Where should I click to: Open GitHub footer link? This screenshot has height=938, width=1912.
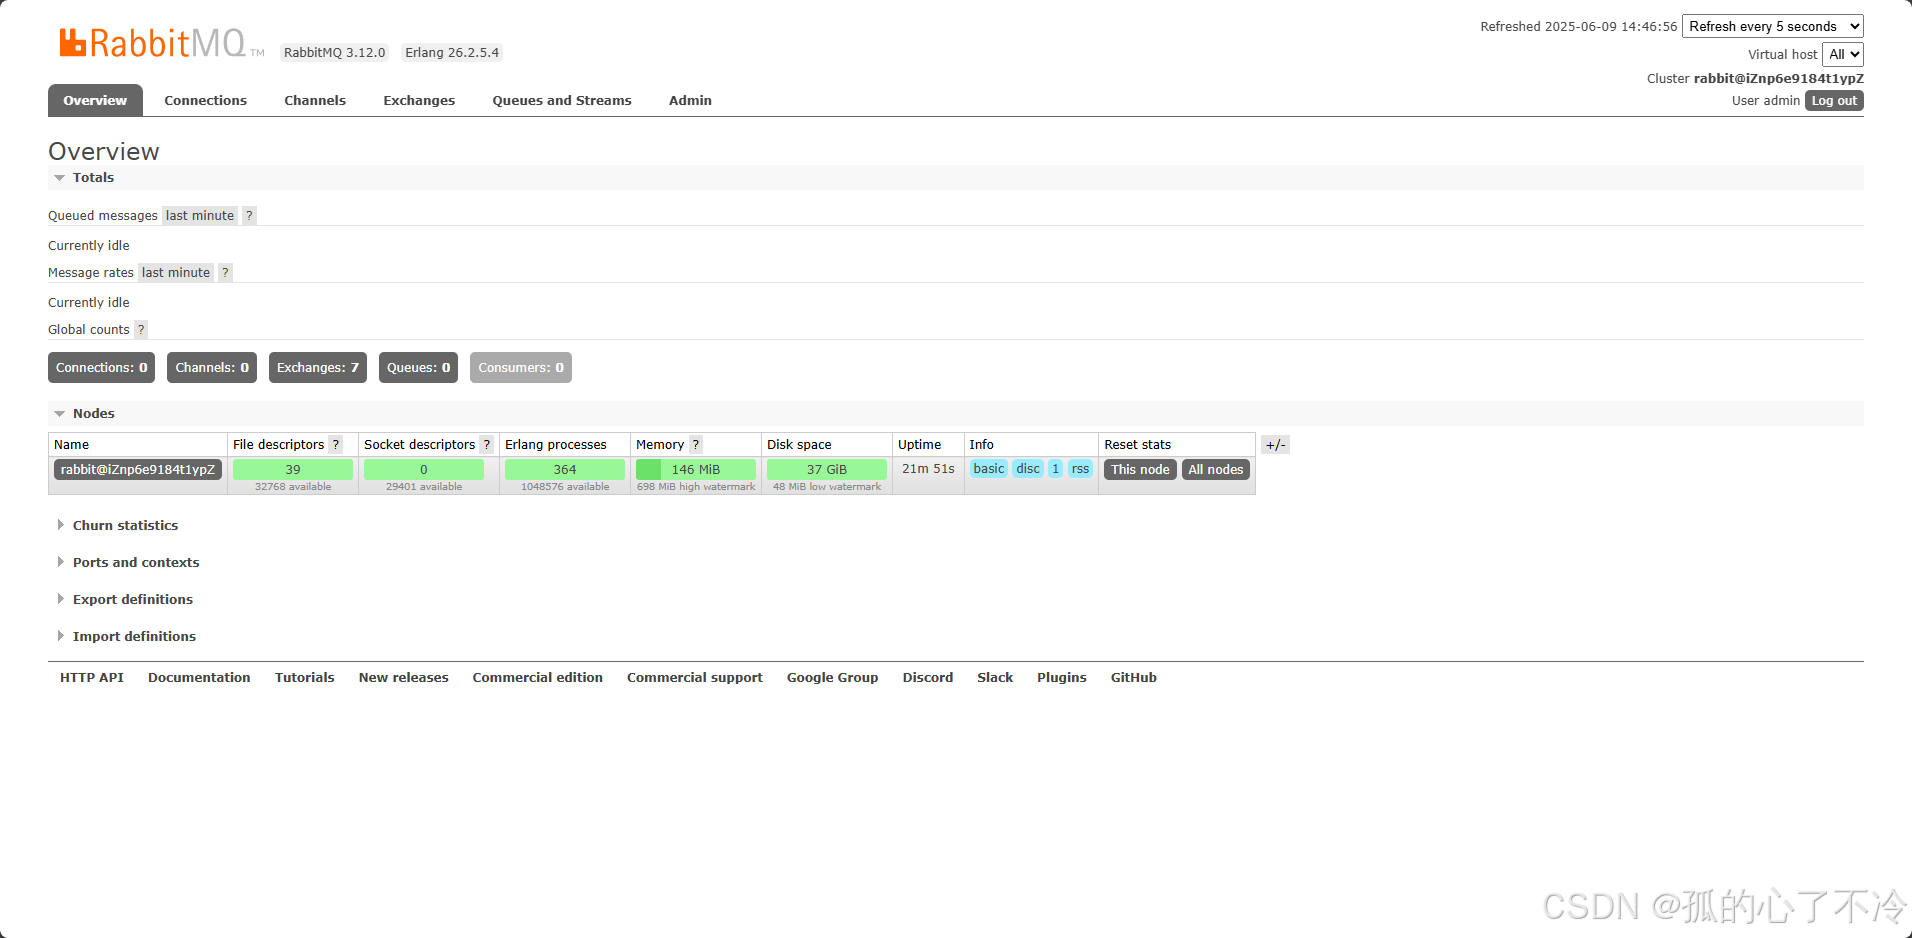[x=1134, y=677]
